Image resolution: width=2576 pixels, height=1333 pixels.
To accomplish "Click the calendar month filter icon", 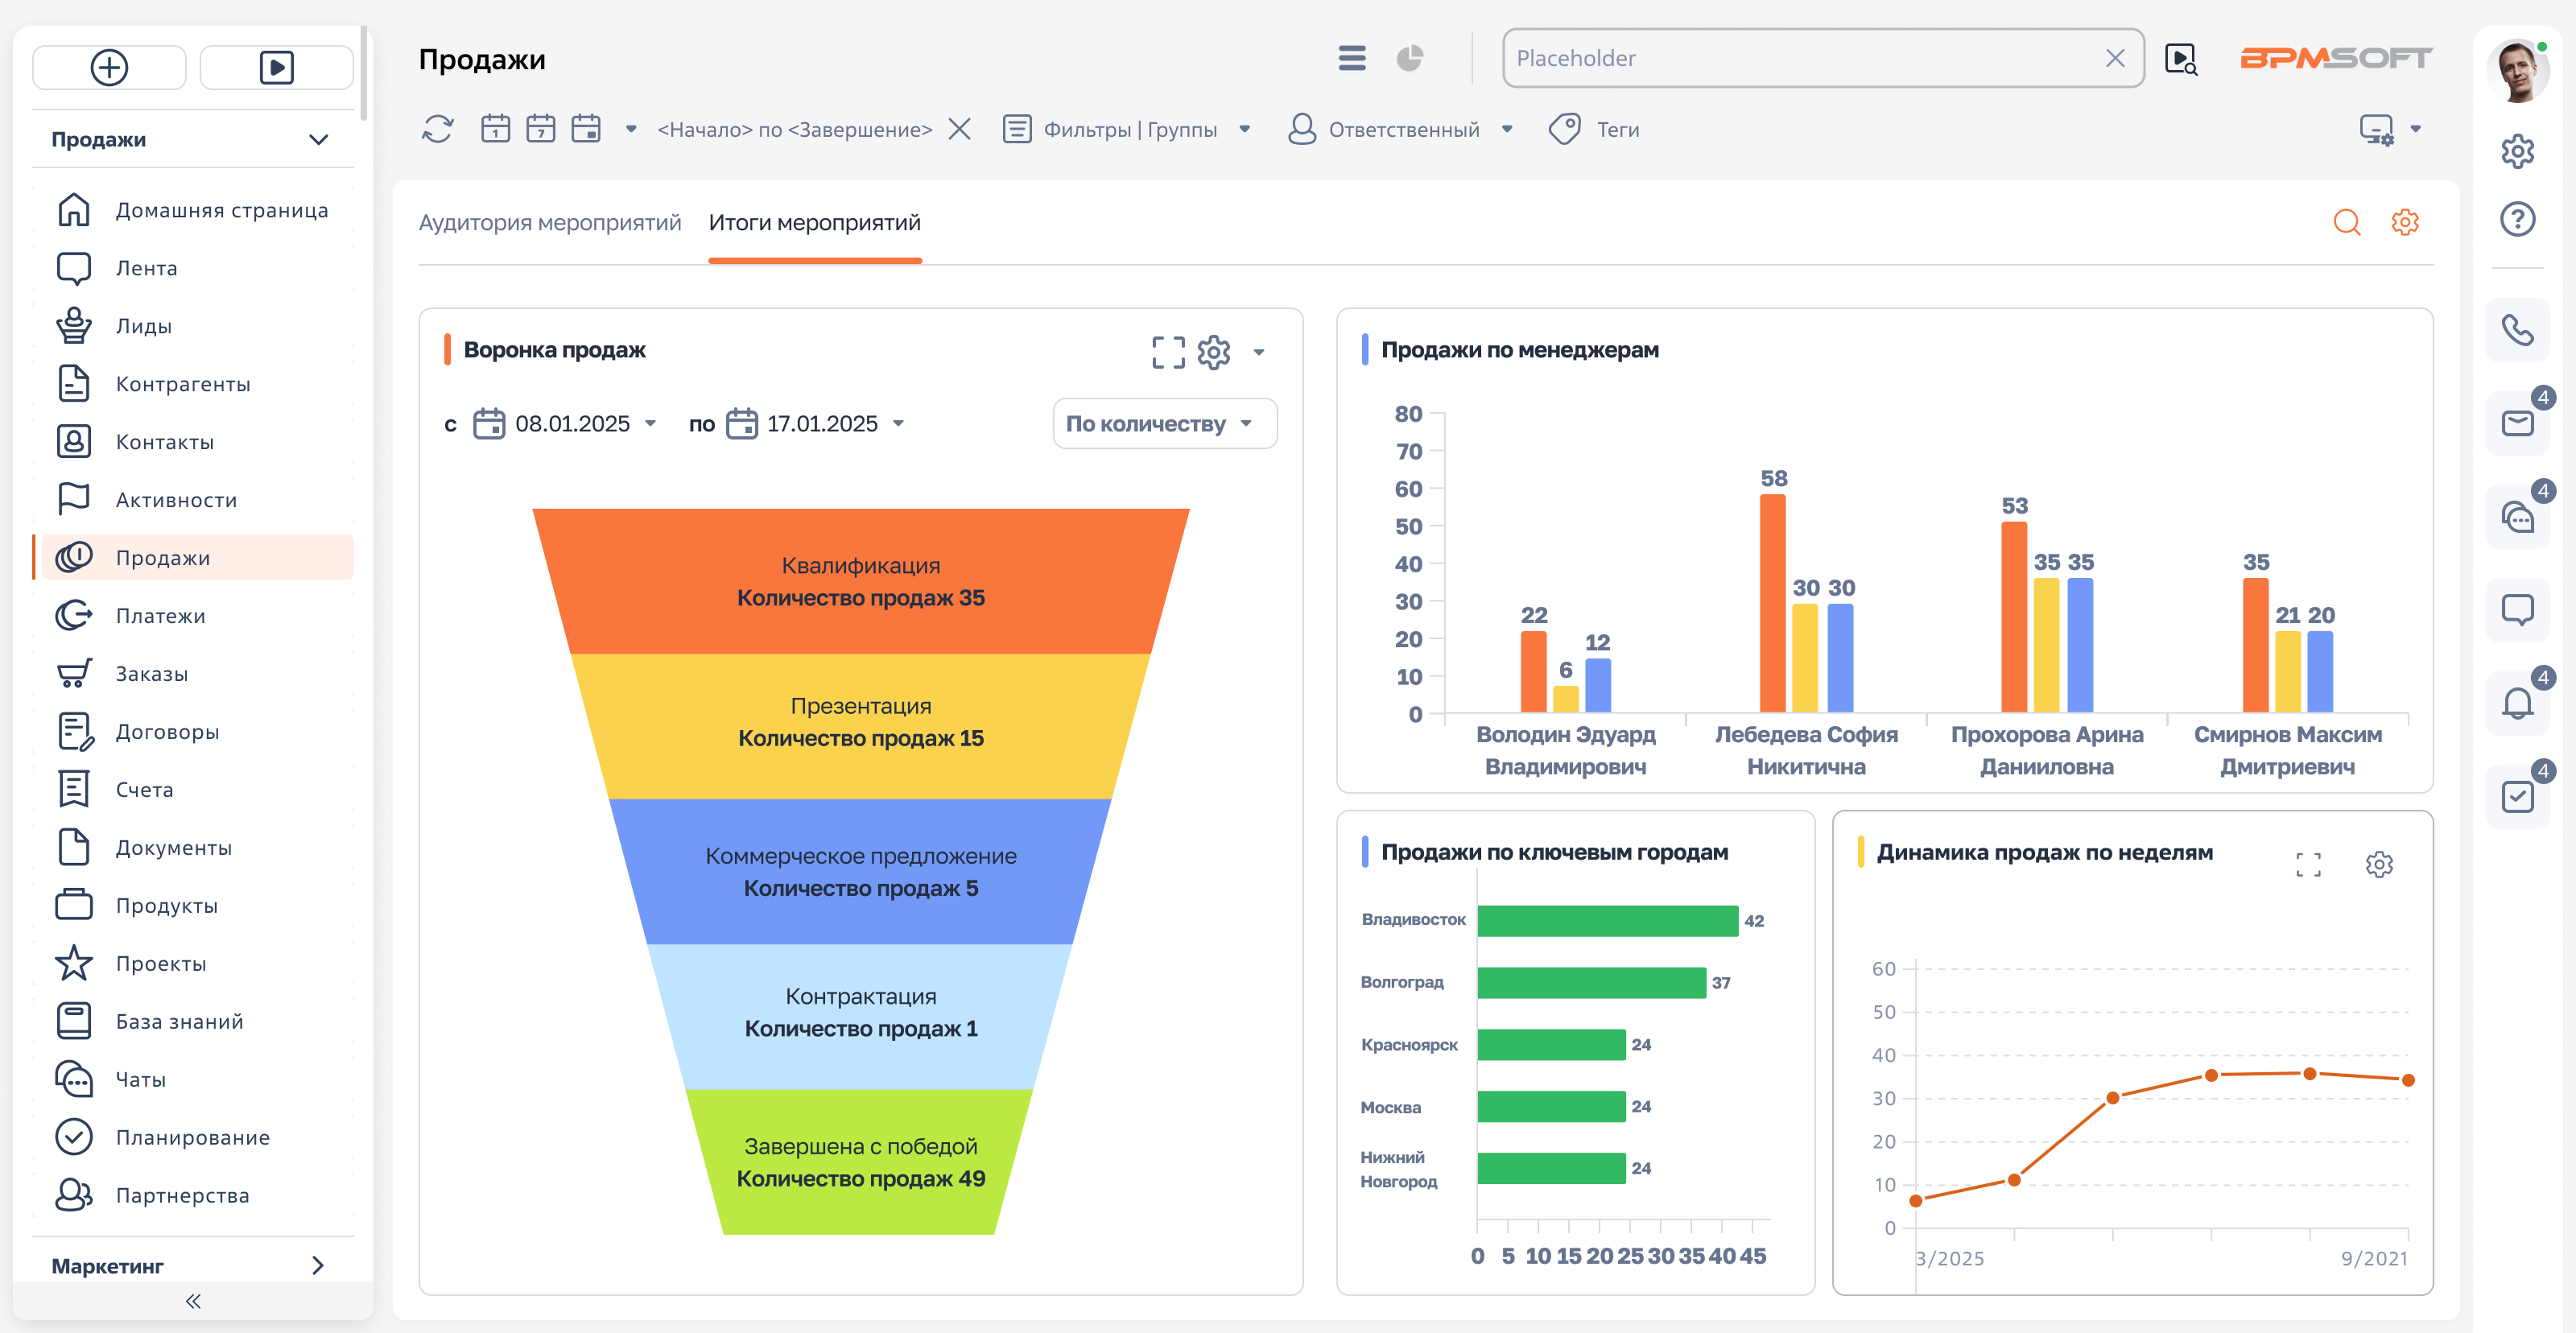I will coord(586,129).
